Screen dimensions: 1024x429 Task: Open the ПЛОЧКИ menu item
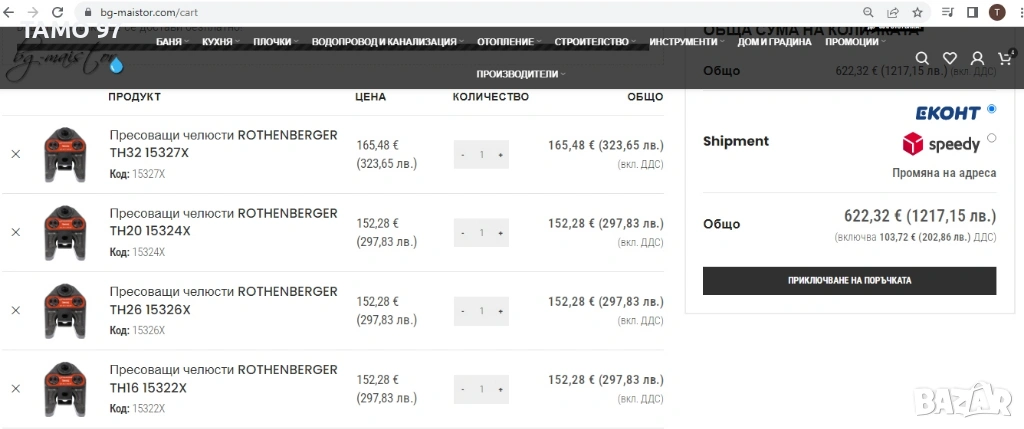[275, 42]
